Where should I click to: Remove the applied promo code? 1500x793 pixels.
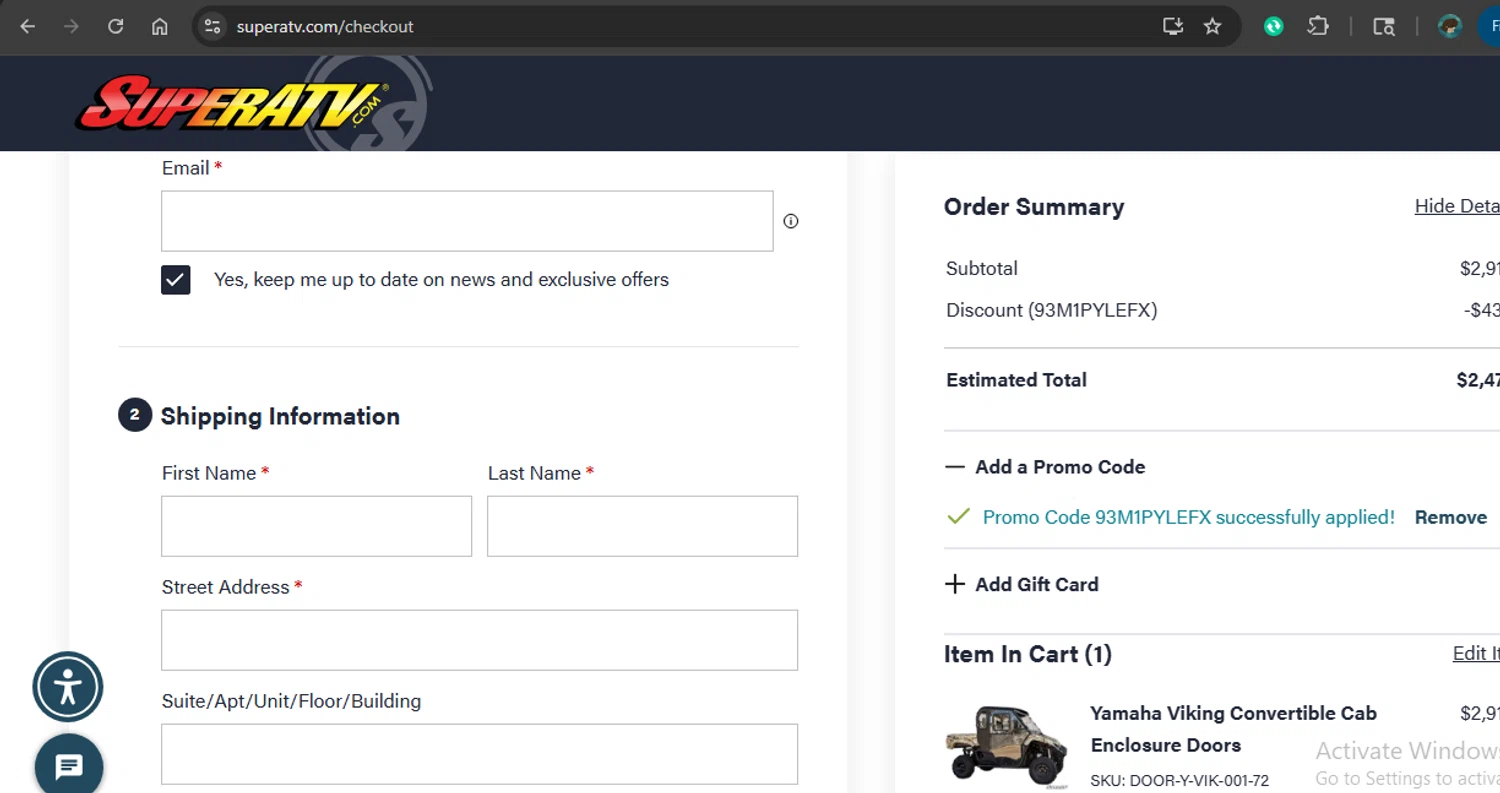point(1450,517)
